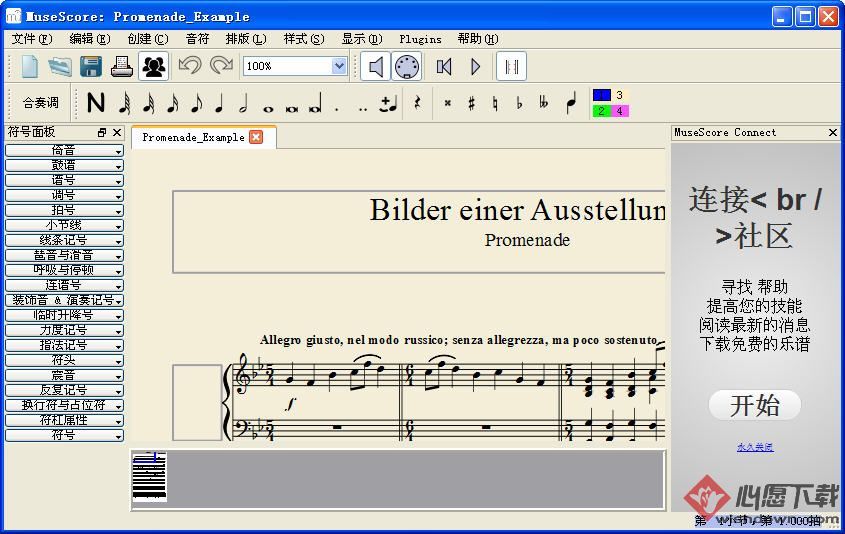845x534 pixels.
Task: Open the 创建(C) menu
Action: 148,39
